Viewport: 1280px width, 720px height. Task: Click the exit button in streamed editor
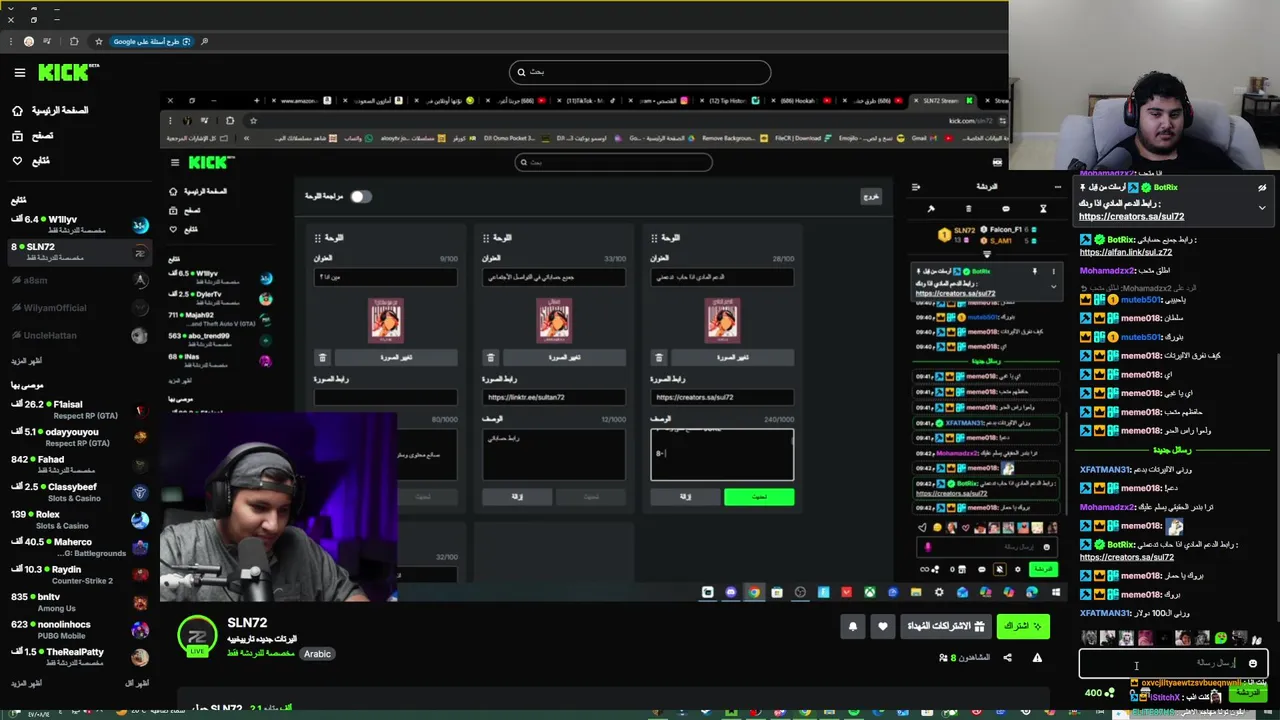tap(871, 196)
